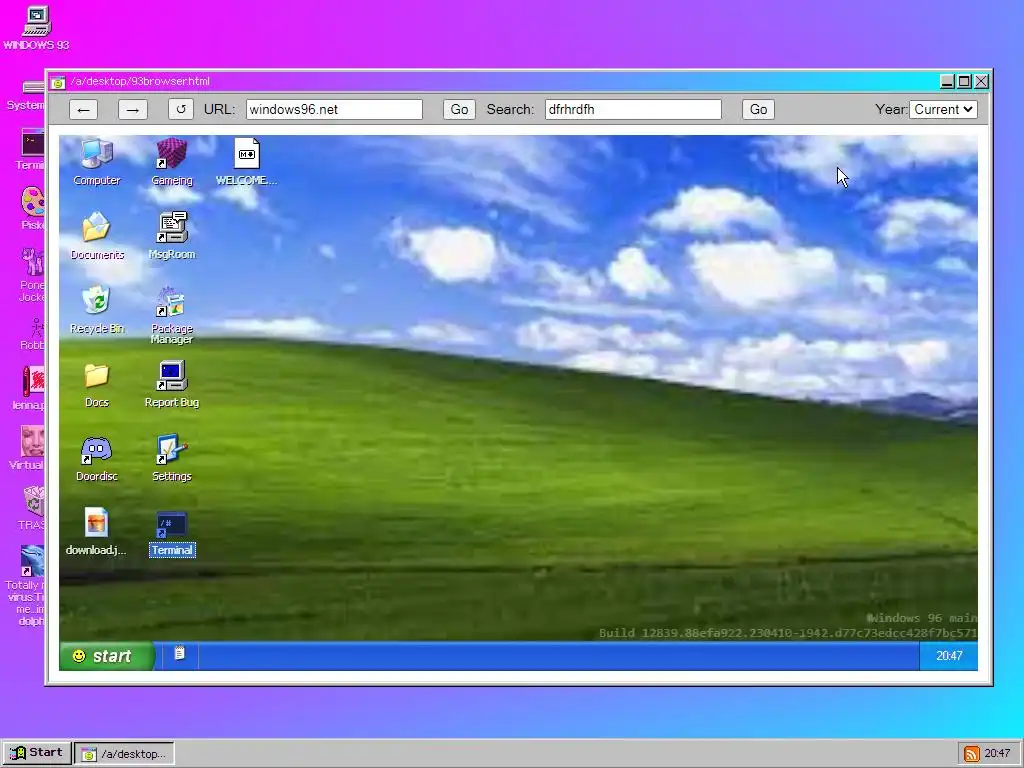1024x768 pixels.
Task: Click Go next to the Search field
Action: click(x=758, y=110)
